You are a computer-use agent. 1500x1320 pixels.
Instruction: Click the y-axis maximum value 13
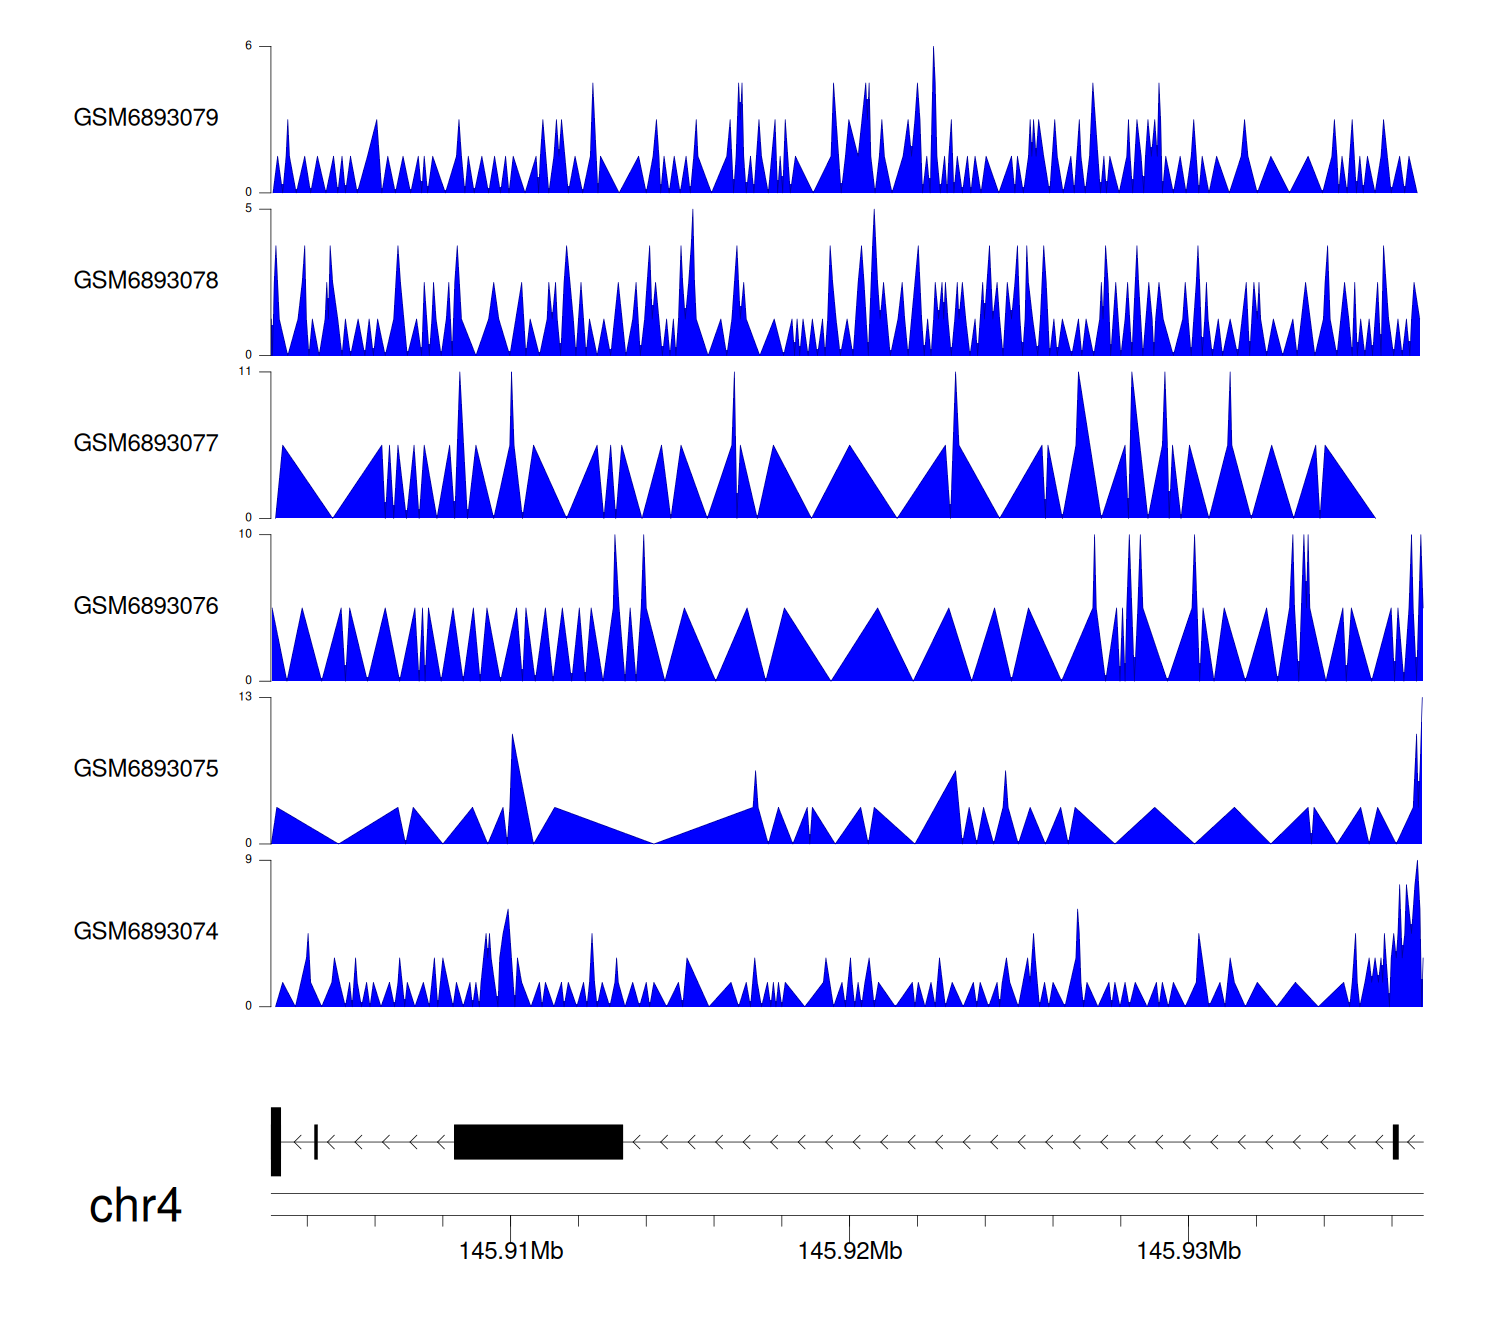[x=245, y=697]
